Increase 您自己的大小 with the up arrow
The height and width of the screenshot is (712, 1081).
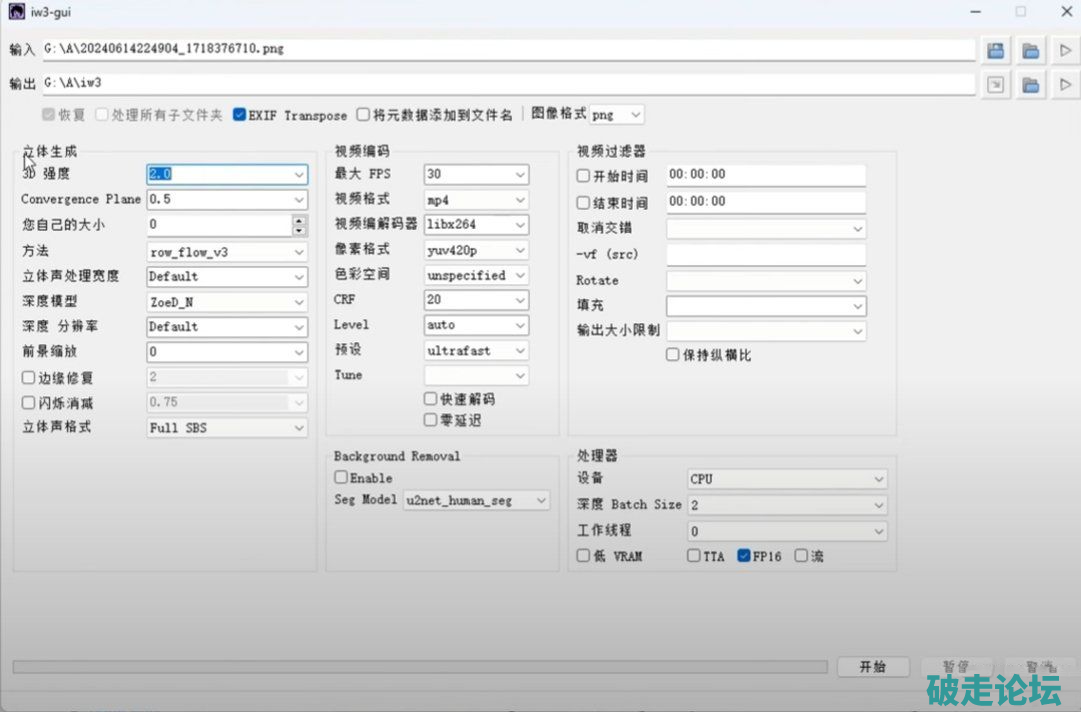[x=299, y=220]
